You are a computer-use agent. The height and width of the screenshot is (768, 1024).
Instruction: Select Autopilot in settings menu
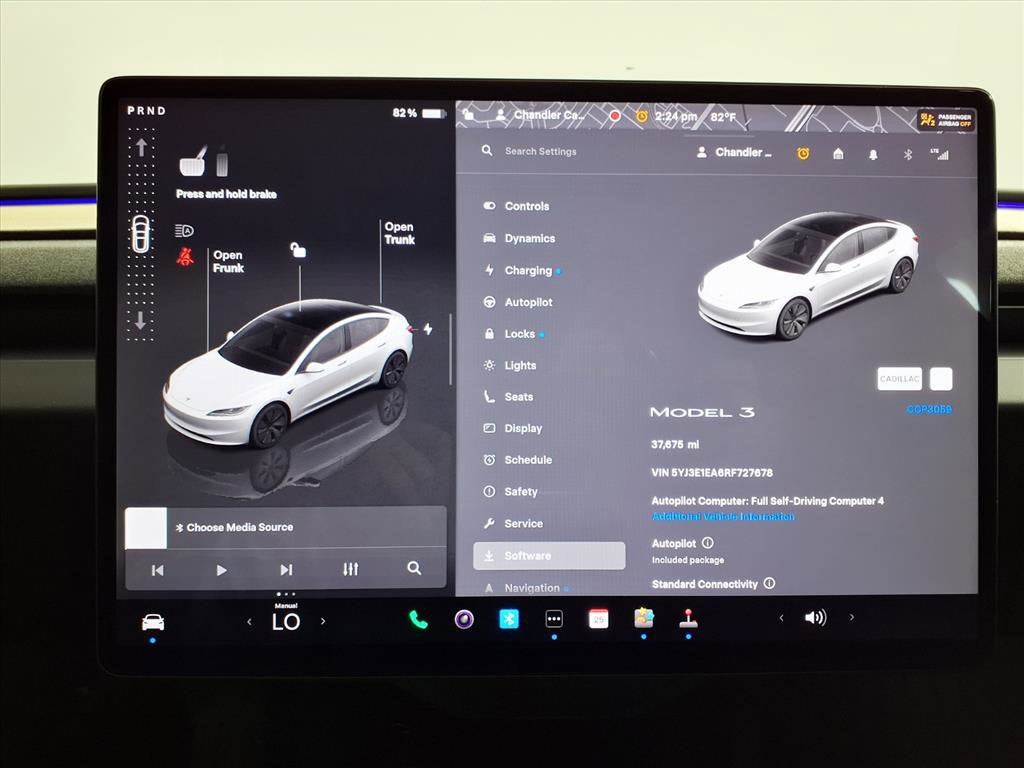point(528,302)
